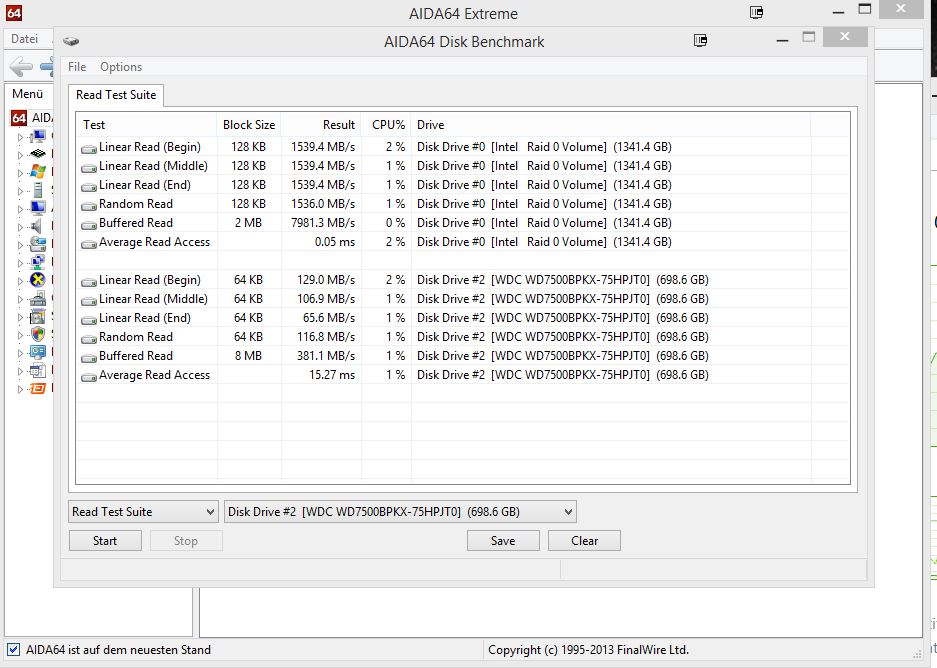Screen dimensions: 937x668
Task: Click the disk icon of the 106.9 MB/s Linear Read row
Action: point(89,300)
